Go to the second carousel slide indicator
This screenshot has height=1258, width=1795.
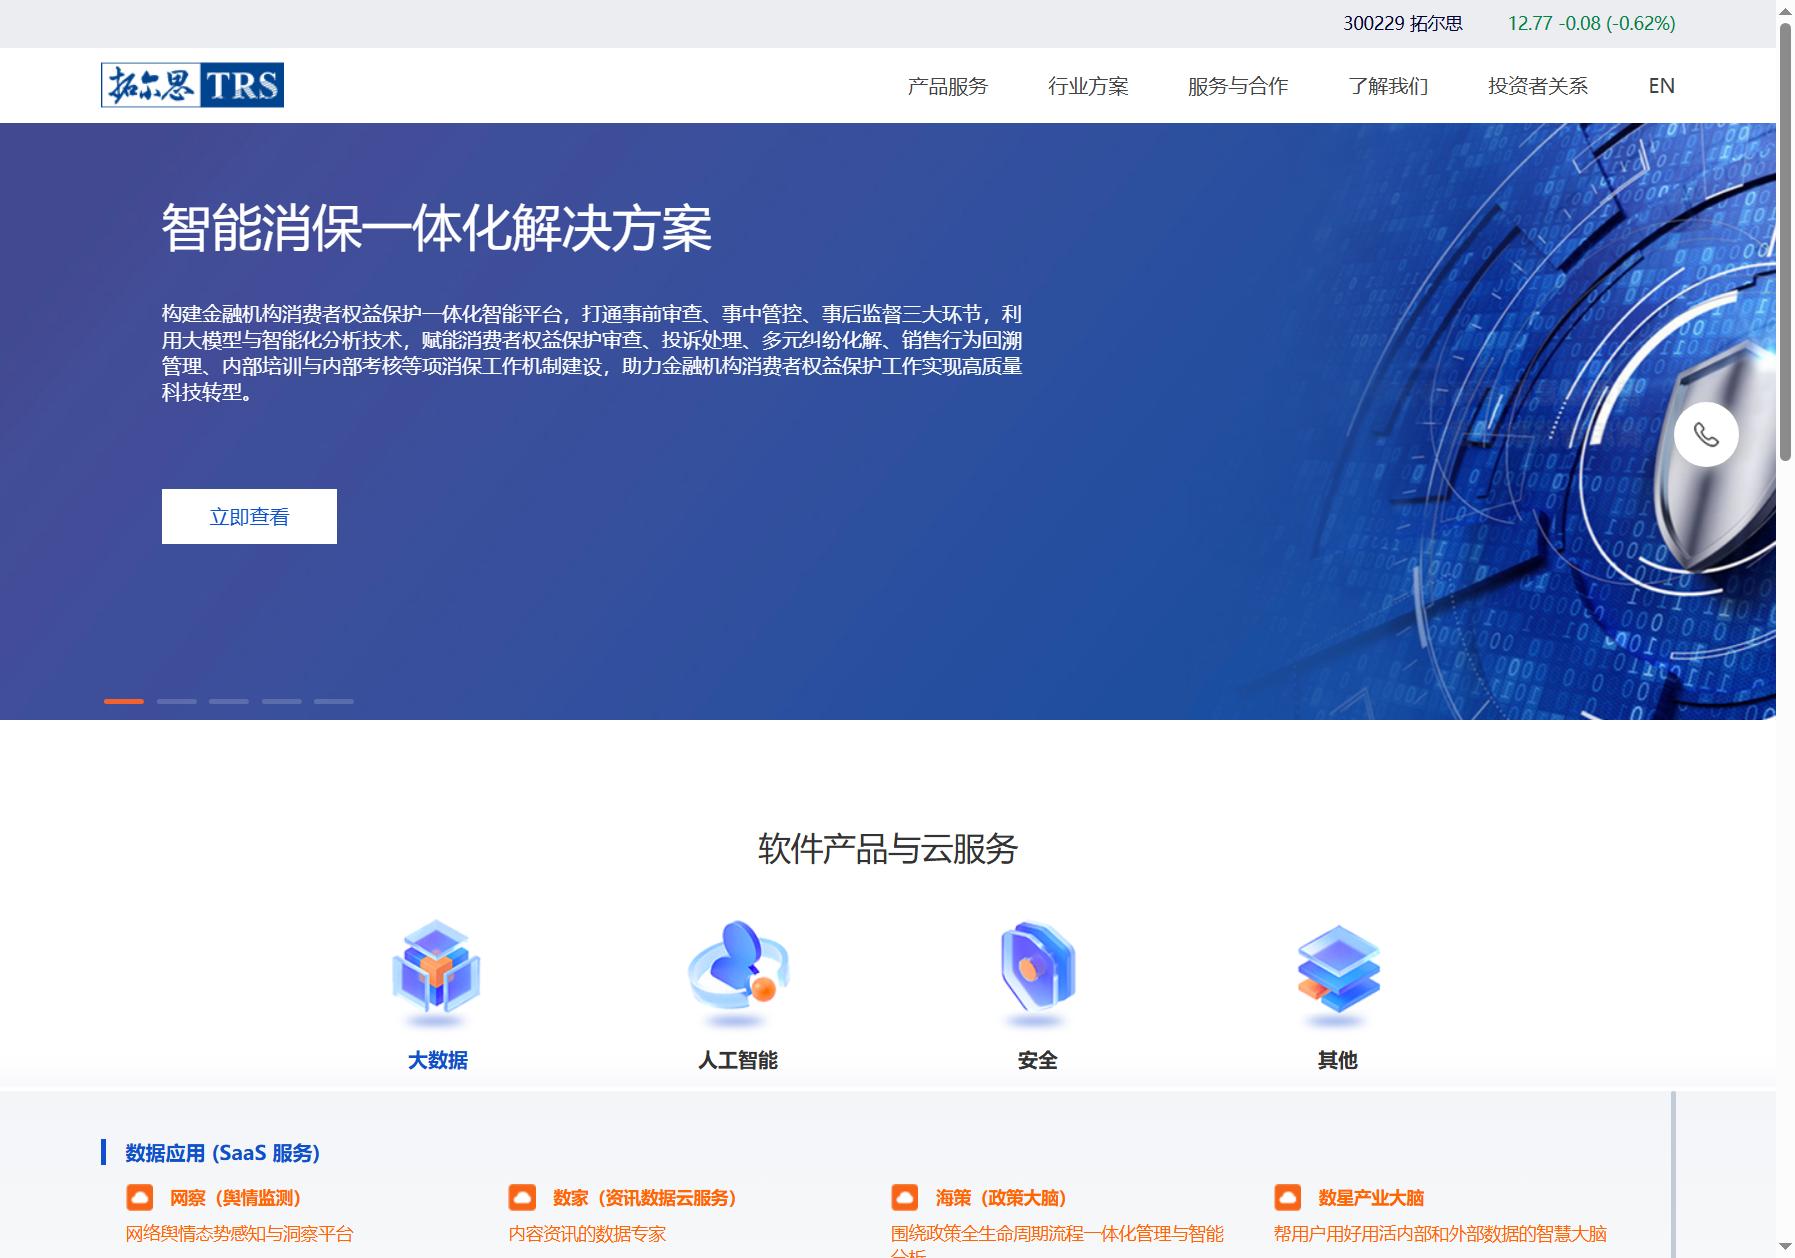(176, 701)
